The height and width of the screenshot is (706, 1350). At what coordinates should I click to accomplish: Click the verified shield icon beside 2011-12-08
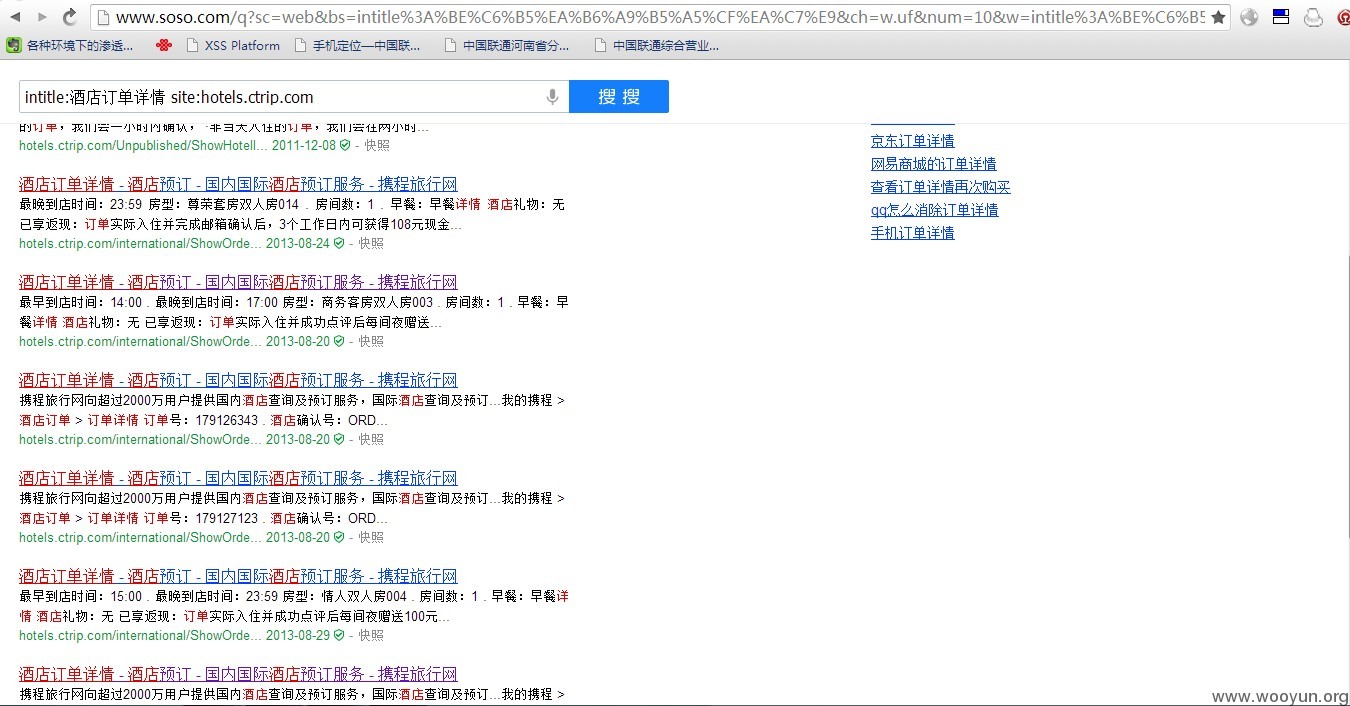pyautogui.click(x=345, y=145)
